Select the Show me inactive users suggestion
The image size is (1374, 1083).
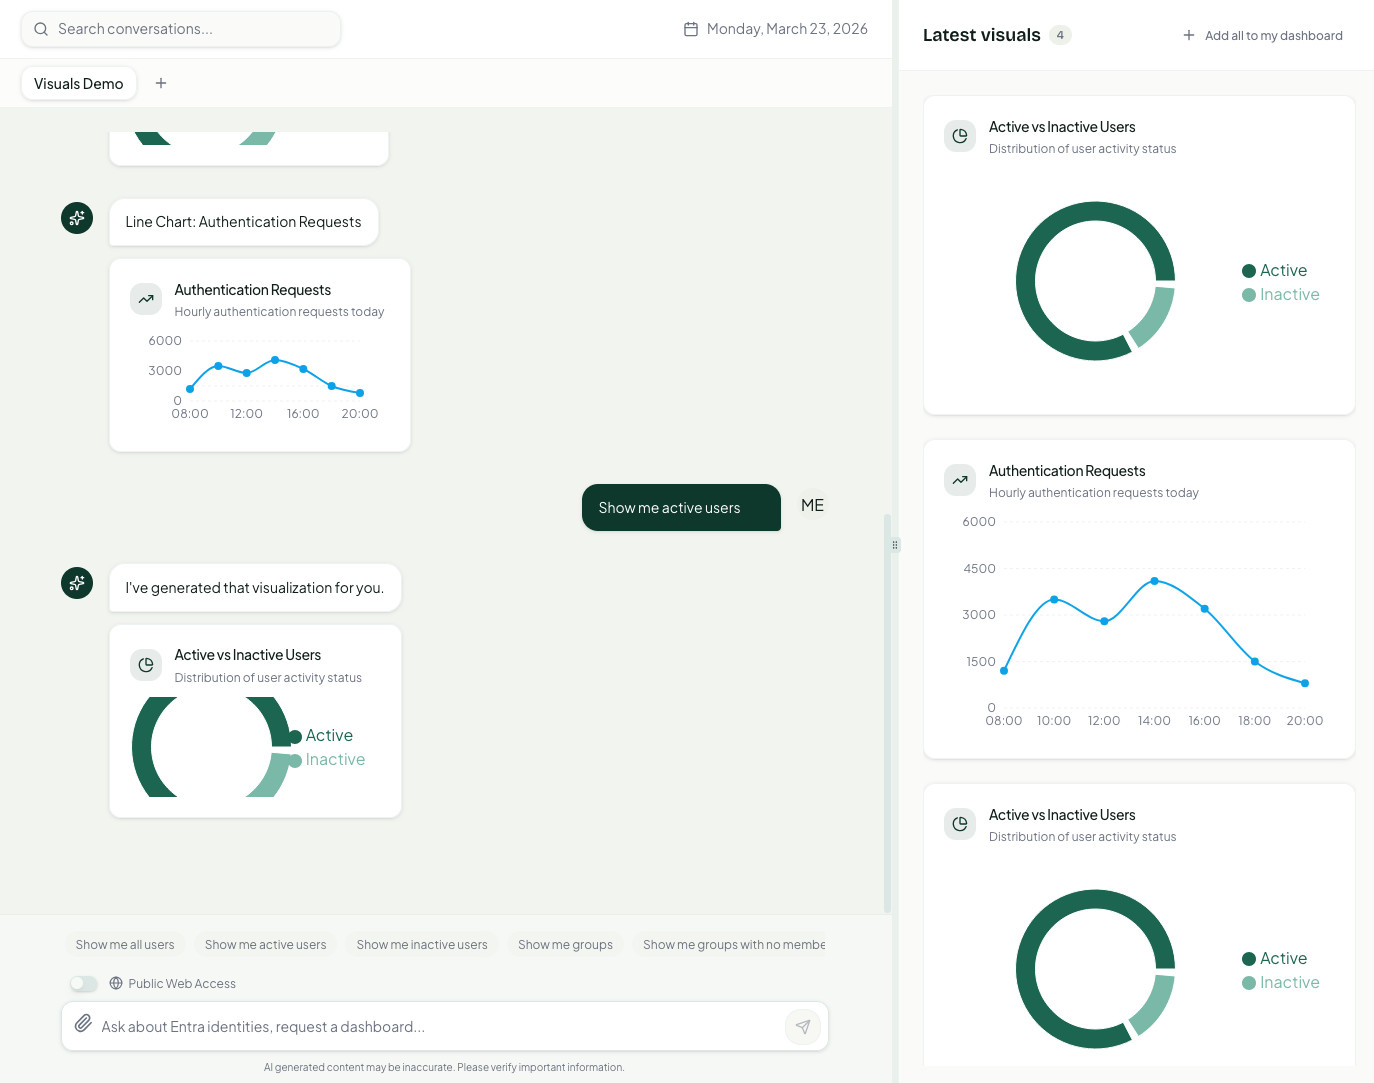(421, 944)
